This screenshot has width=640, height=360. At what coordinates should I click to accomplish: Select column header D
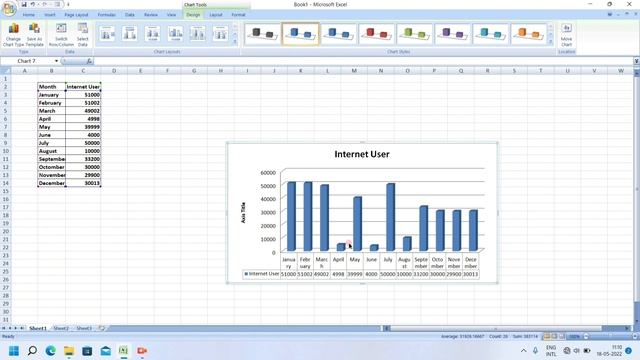coord(114,71)
